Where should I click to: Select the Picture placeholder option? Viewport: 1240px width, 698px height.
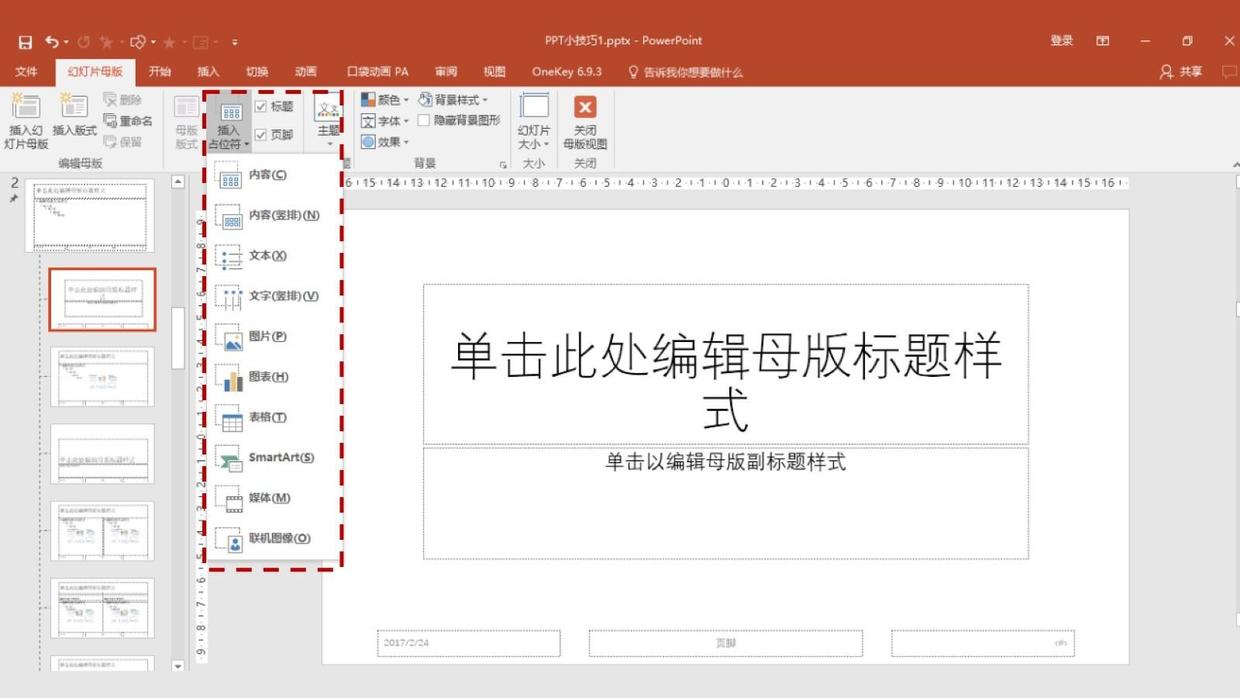coord(267,337)
